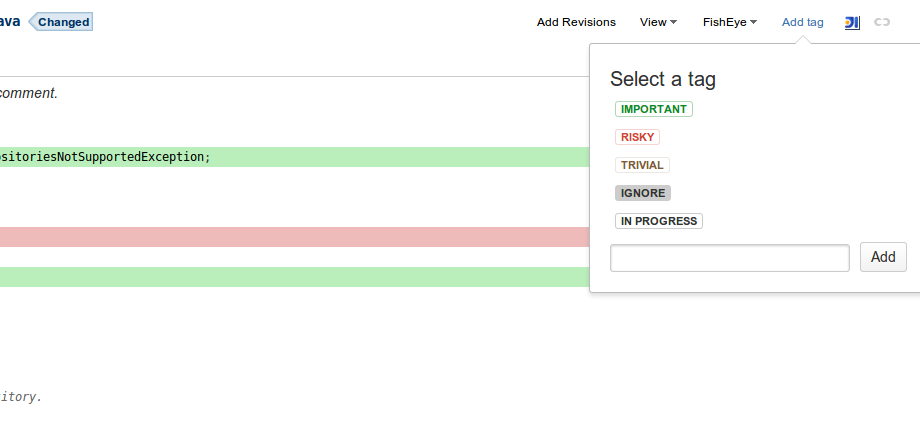920x445 pixels.
Task: Click the grey chain link icon
Action: 882,22
